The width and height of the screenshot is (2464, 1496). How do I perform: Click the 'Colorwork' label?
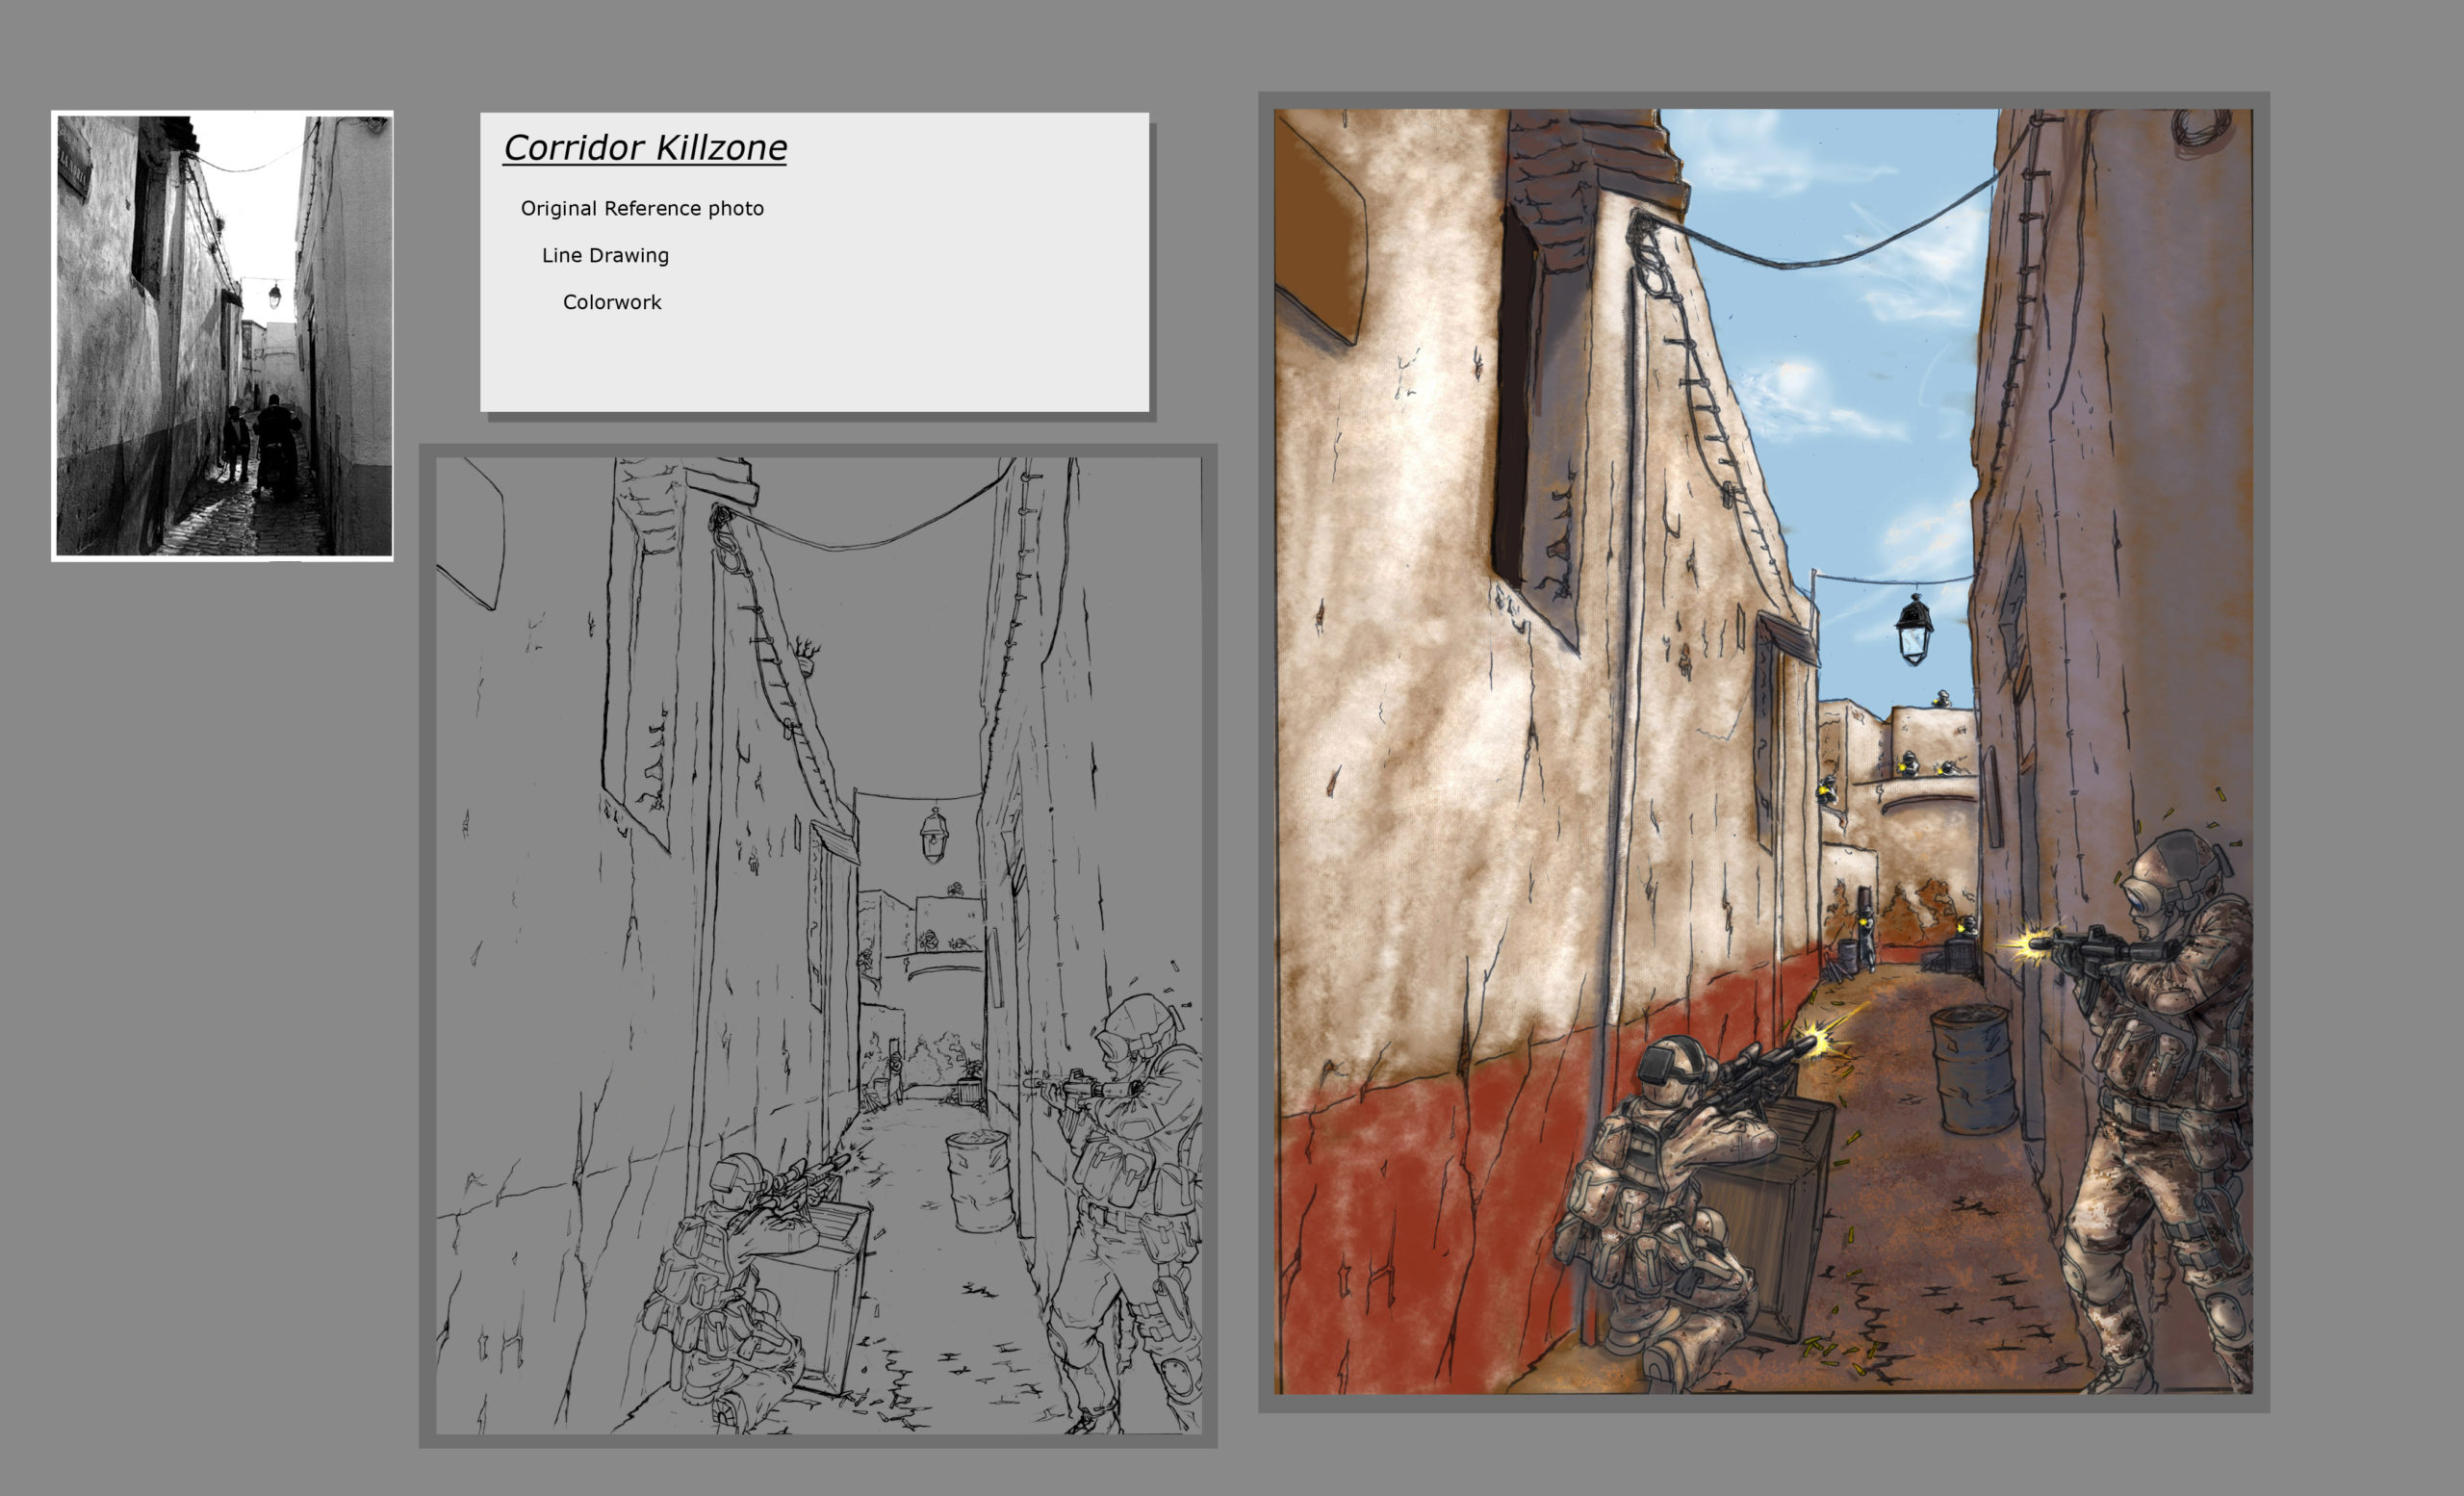coord(612,302)
